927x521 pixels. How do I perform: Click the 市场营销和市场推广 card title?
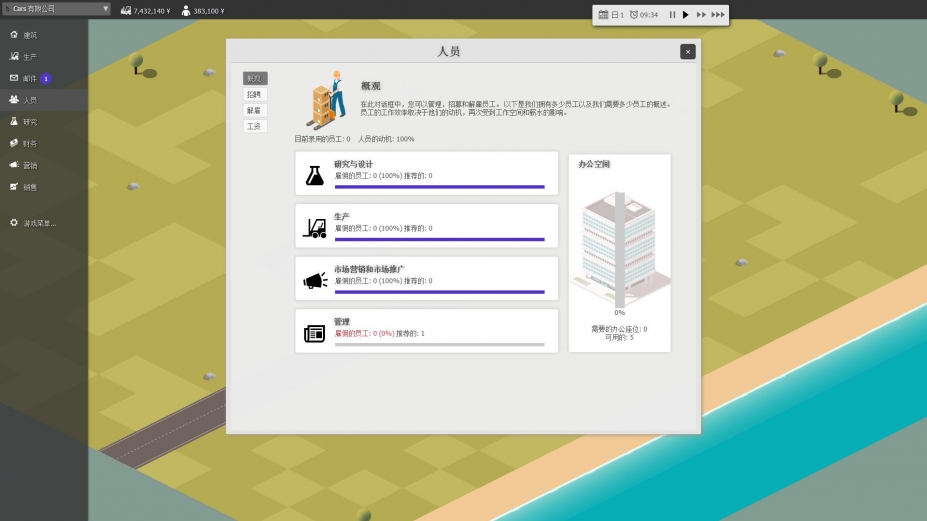369,269
